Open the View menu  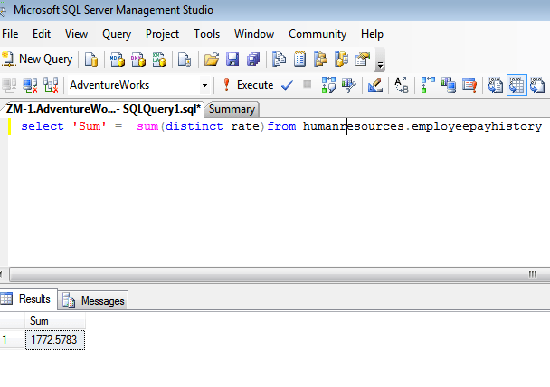76,34
